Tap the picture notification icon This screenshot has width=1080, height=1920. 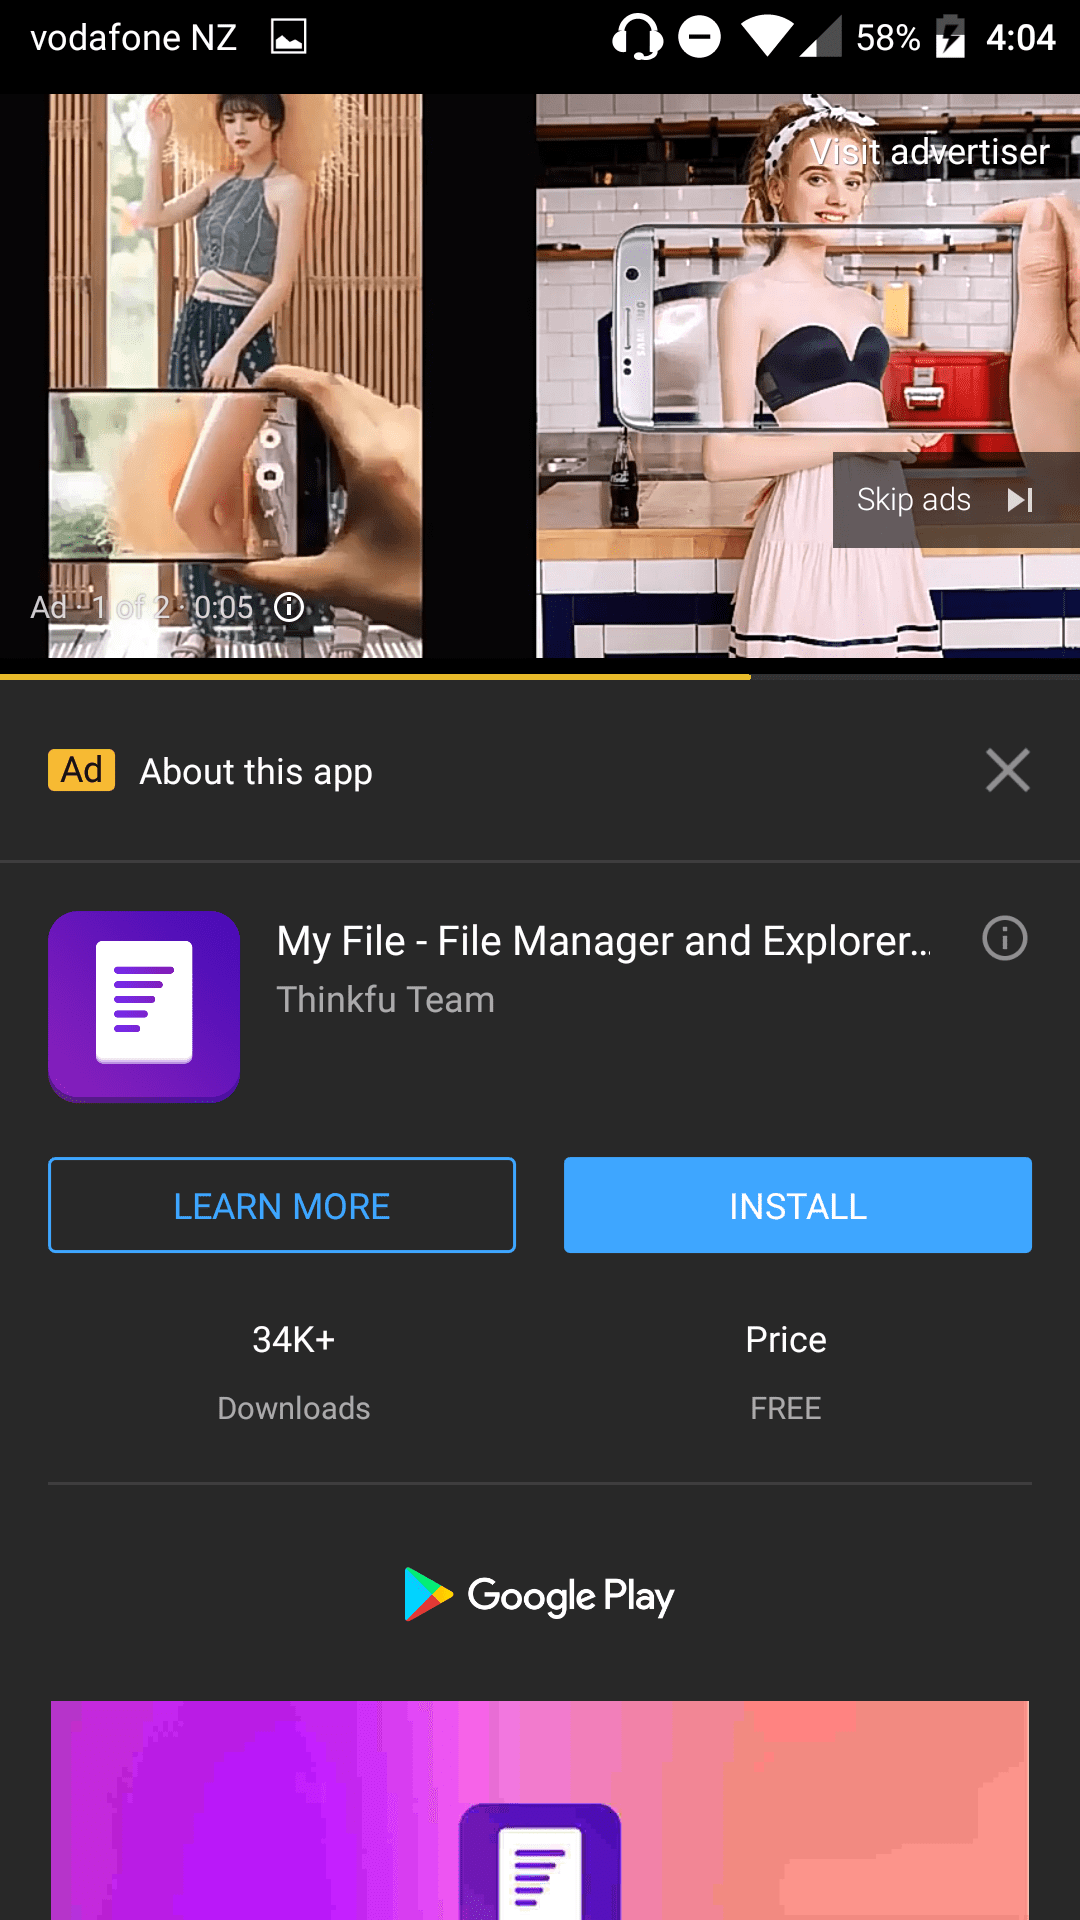coord(289,38)
